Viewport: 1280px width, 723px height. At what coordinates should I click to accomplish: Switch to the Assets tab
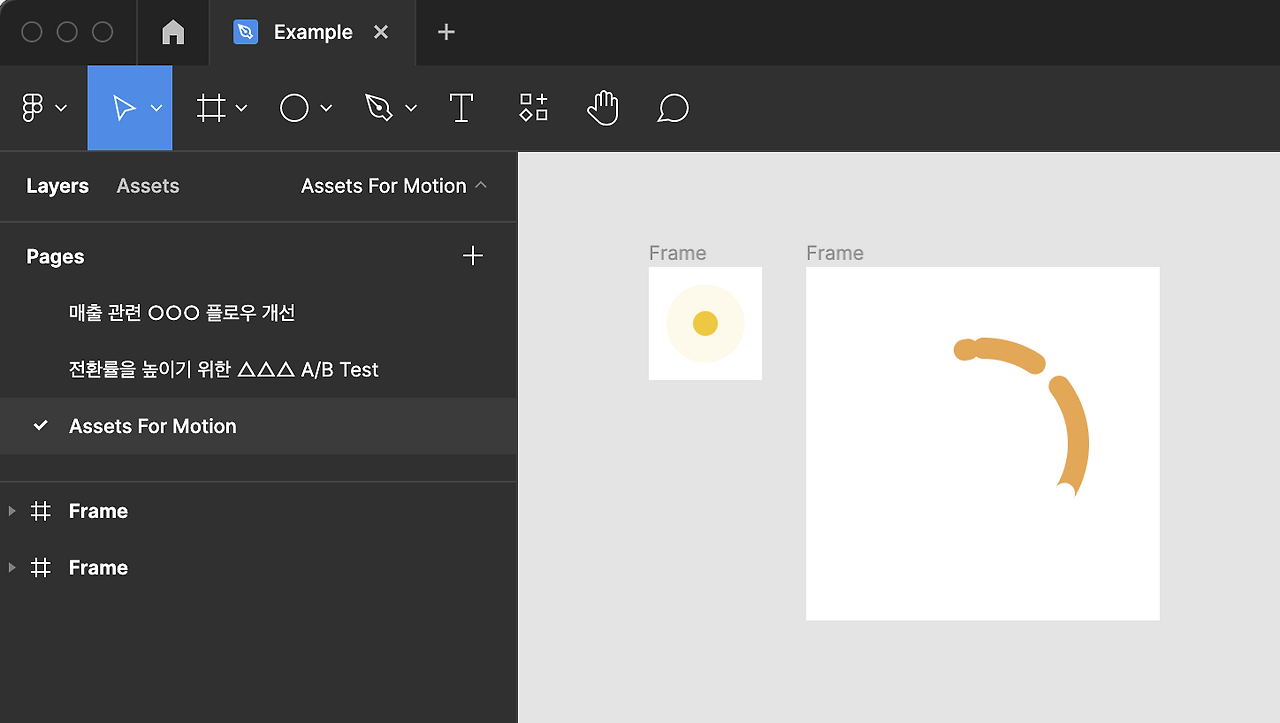pos(148,186)
